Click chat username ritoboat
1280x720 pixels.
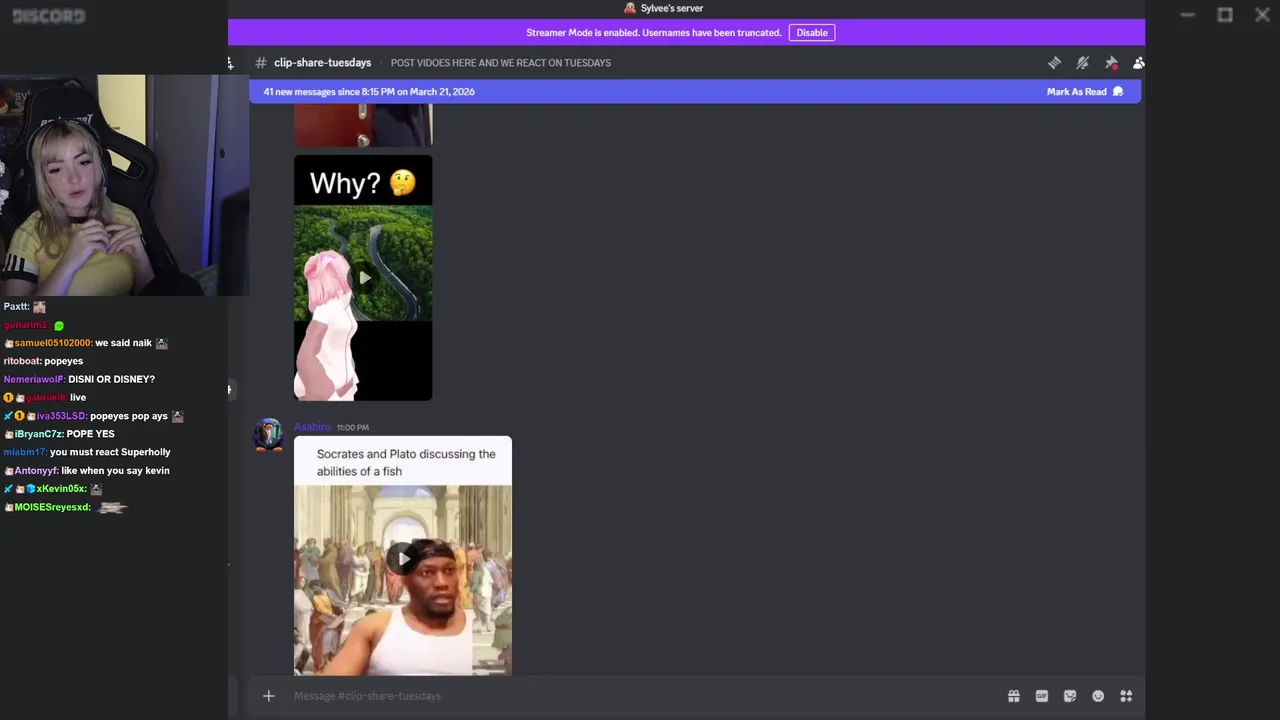(x=22, y=362)
